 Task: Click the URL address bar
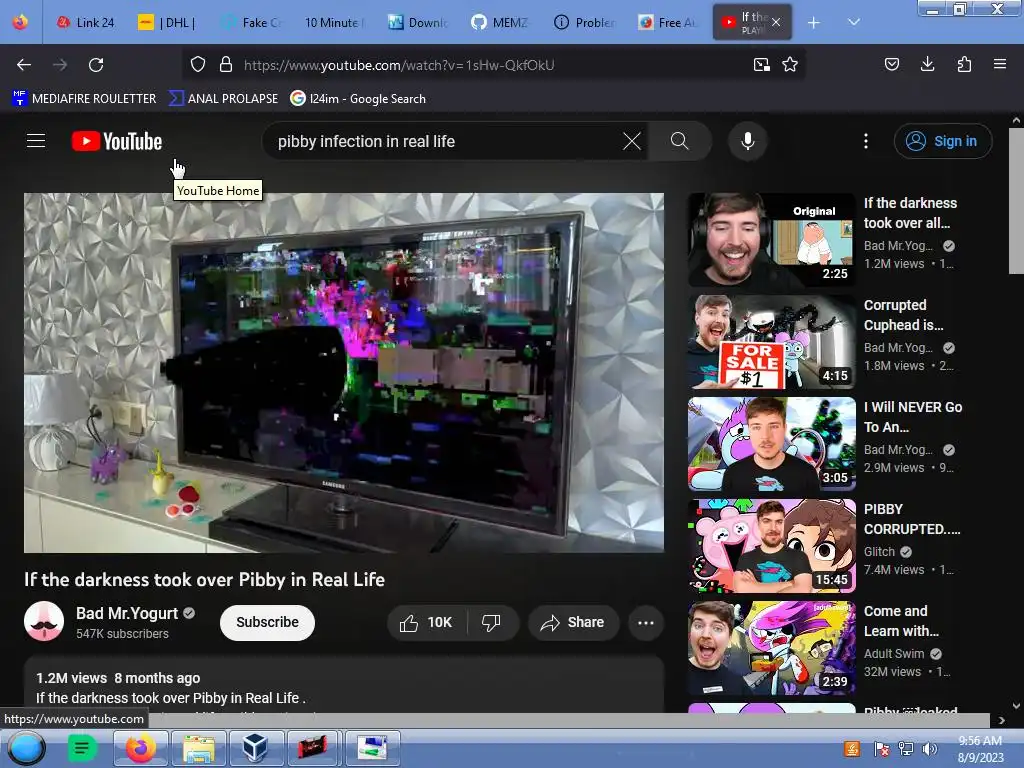(x=493, y=65)
